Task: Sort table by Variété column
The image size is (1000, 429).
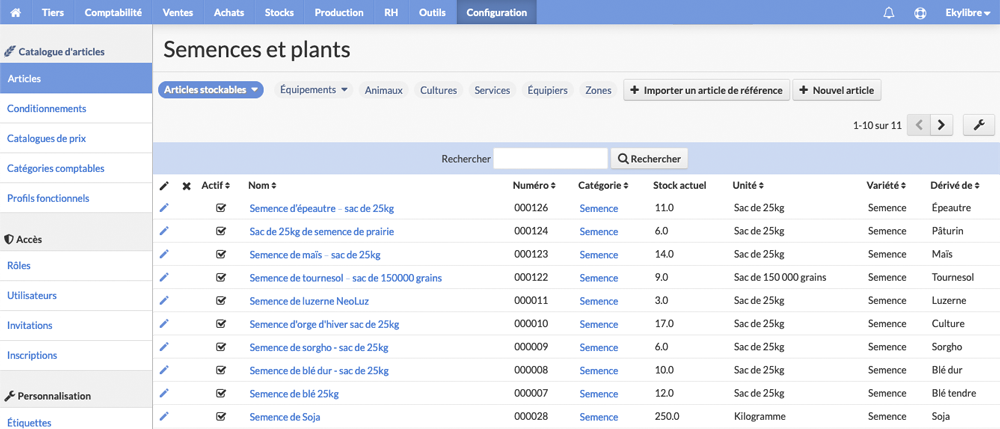Action: 886,185
